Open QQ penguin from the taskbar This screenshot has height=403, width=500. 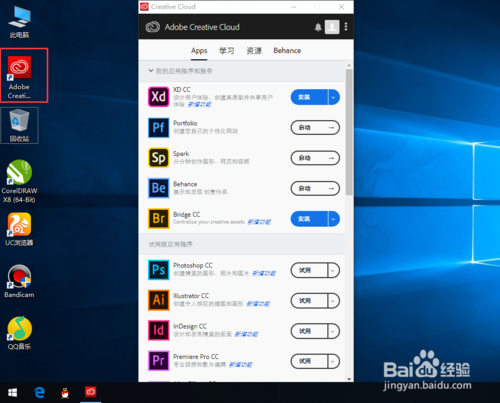(x=65, y=393)
